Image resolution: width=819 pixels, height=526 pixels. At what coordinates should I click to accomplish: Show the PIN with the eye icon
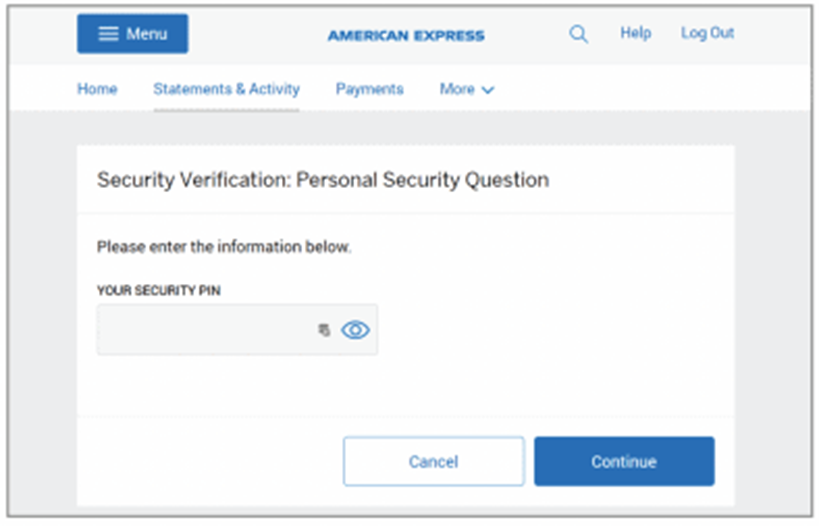point(355,330)
